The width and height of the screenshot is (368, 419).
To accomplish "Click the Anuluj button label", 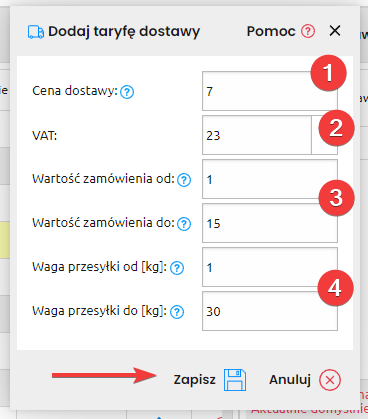I will click(x=290, y=379).
